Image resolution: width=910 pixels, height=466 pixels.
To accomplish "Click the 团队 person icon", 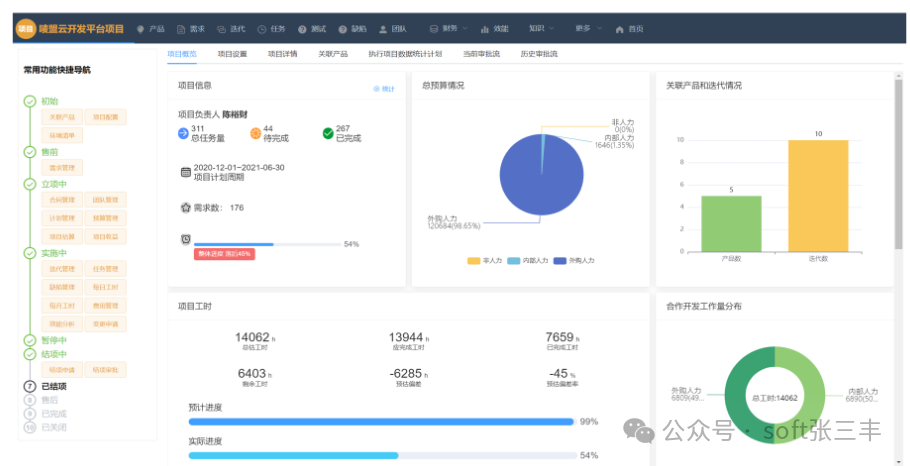I will pos(383,29).
